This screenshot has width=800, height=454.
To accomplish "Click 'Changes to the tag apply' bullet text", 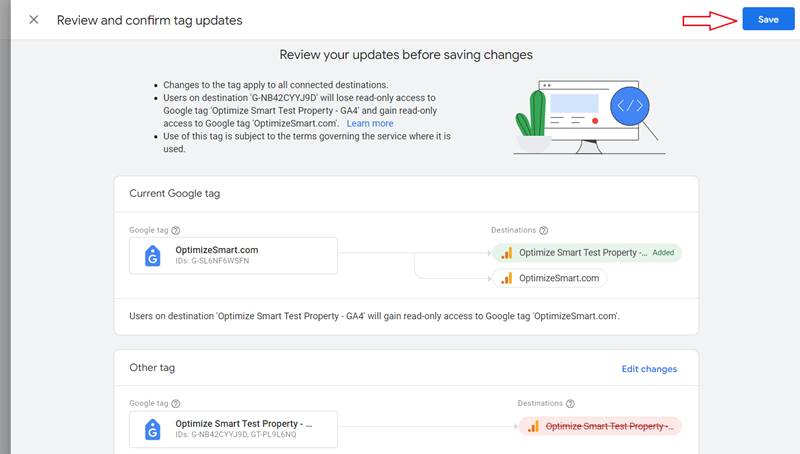I will click(276, 85).
